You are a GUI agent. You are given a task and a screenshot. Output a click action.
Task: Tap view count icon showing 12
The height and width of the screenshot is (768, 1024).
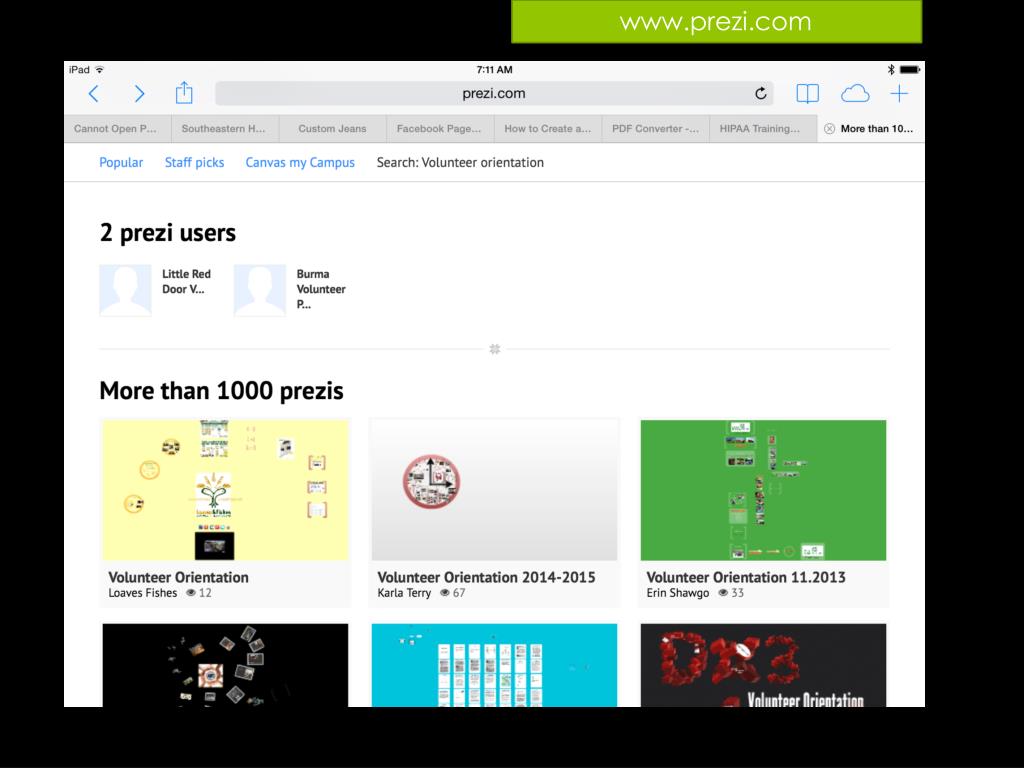point(191,593)
